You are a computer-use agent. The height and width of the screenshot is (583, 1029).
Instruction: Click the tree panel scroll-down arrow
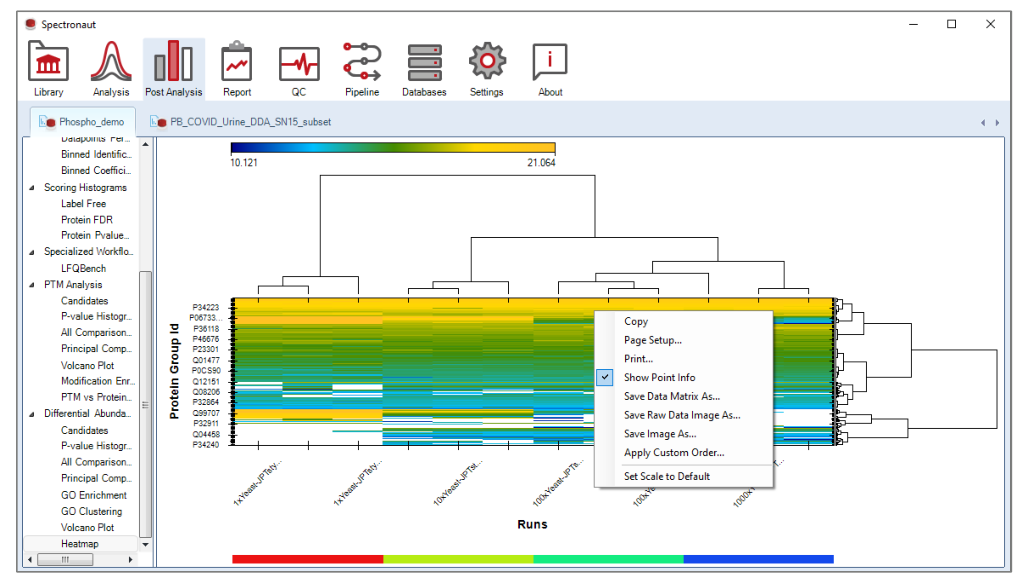click(x=146, y=544)
